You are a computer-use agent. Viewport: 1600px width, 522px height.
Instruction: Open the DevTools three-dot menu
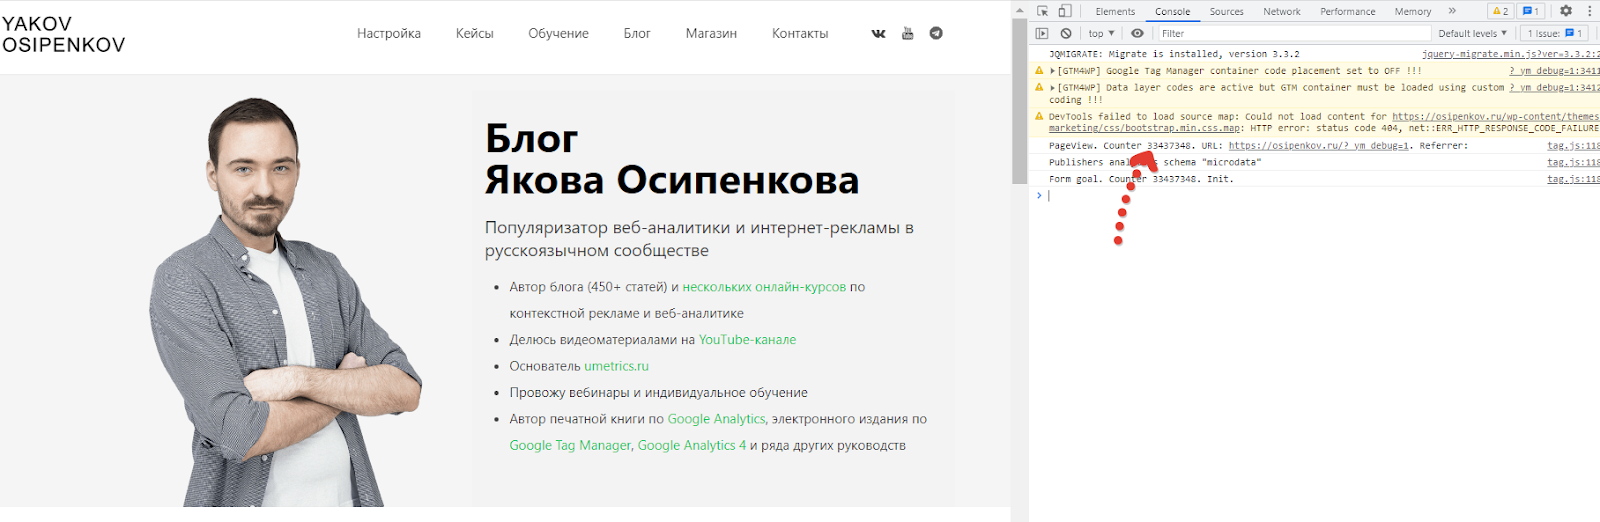pos(1589,11)
